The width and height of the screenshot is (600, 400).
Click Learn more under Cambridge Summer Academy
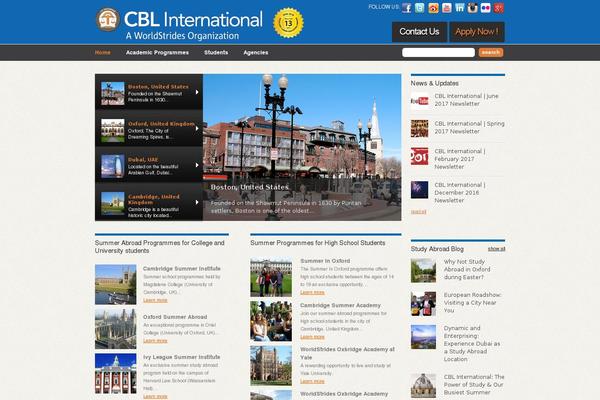(x=312, y=337)
